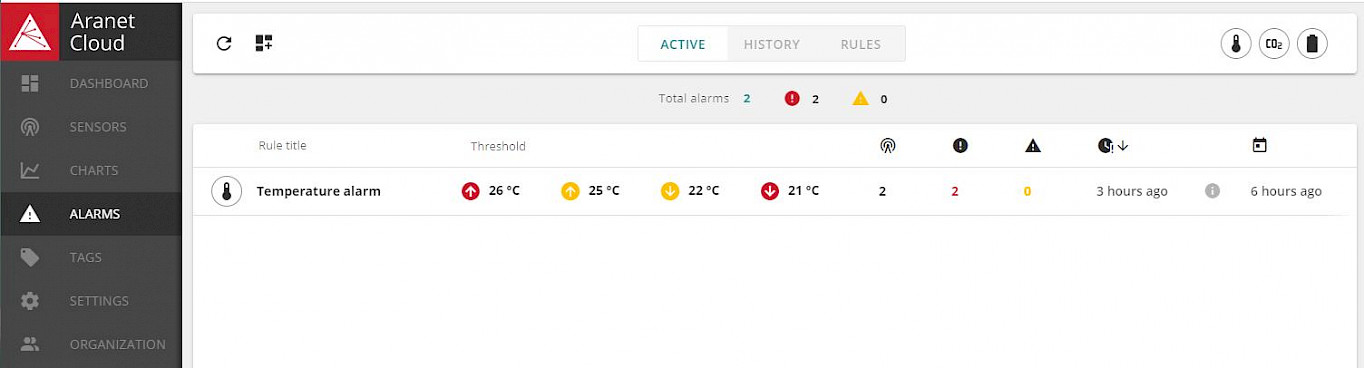The width and height of the screenshot is (1364, 368).
Task: Sort by last alarm time column
Action: 1112,146
